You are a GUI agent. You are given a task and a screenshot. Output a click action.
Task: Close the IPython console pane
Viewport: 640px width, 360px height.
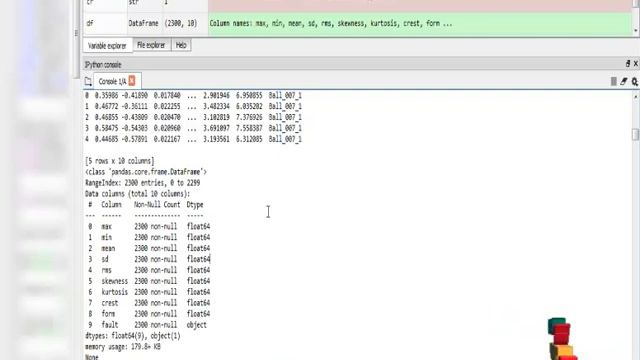[x=636, y=63]
